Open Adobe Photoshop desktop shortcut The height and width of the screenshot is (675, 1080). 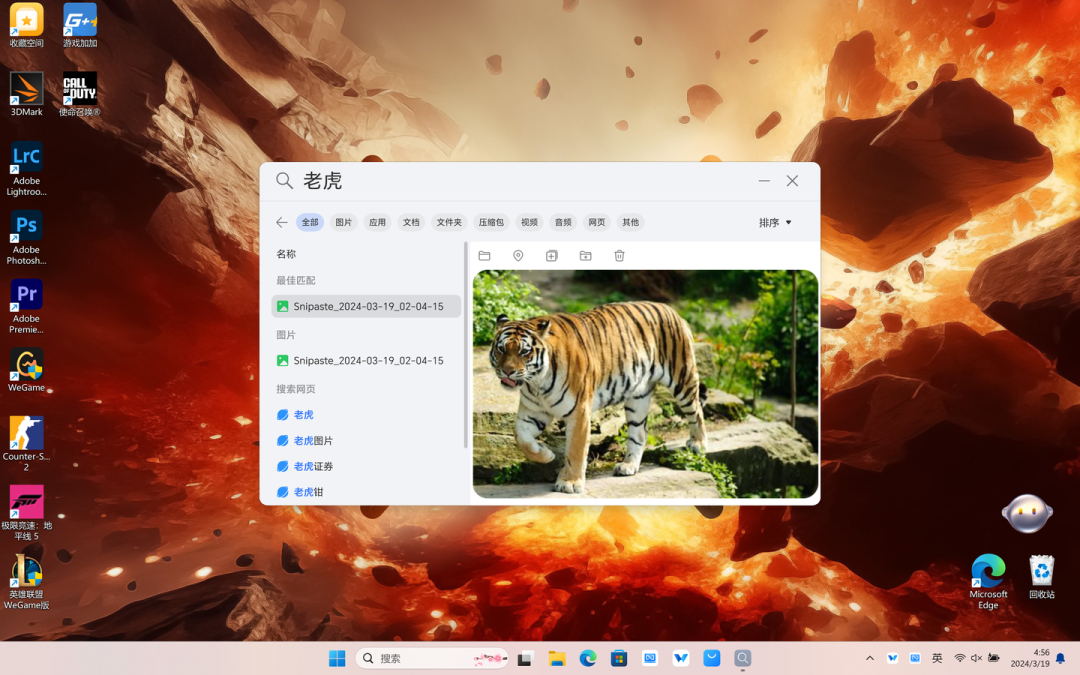pyautogui.click(x=26, y=238)
